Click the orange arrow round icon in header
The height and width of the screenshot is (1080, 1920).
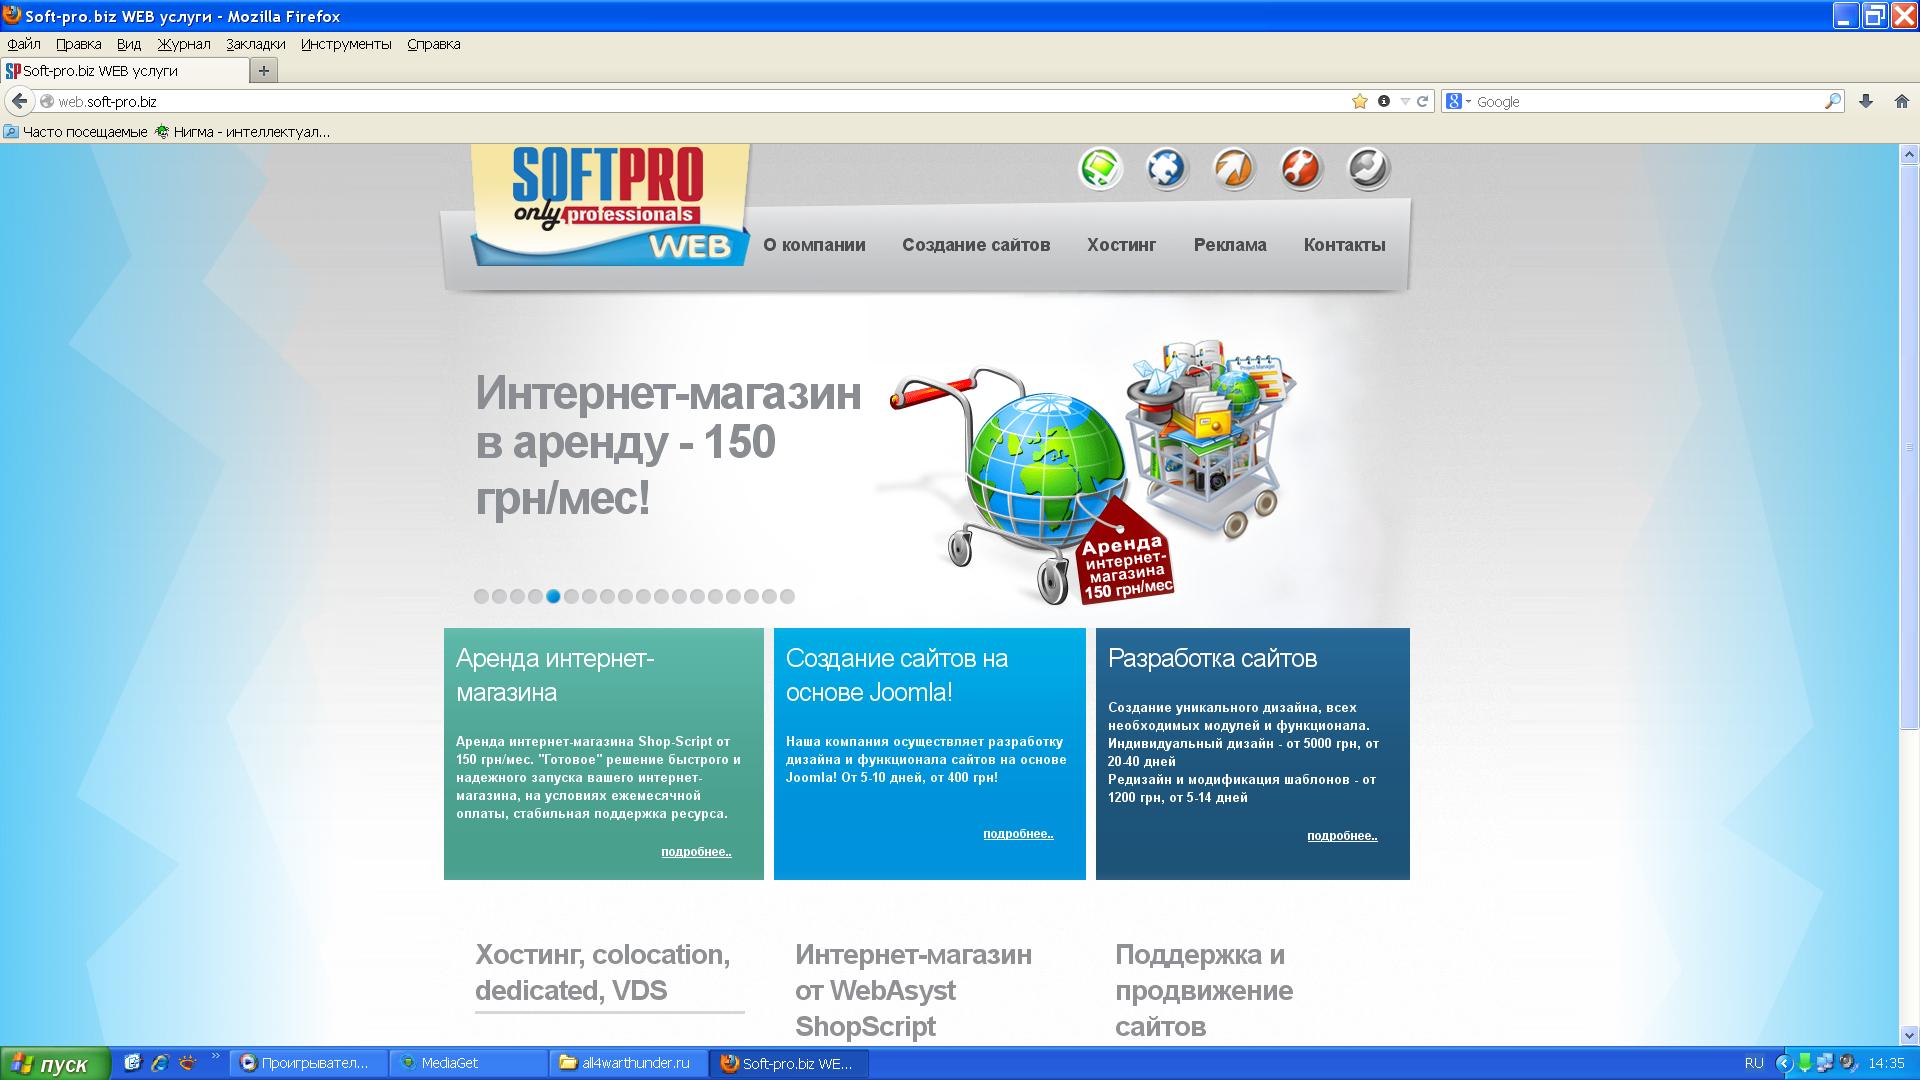tap(1234, 168)
